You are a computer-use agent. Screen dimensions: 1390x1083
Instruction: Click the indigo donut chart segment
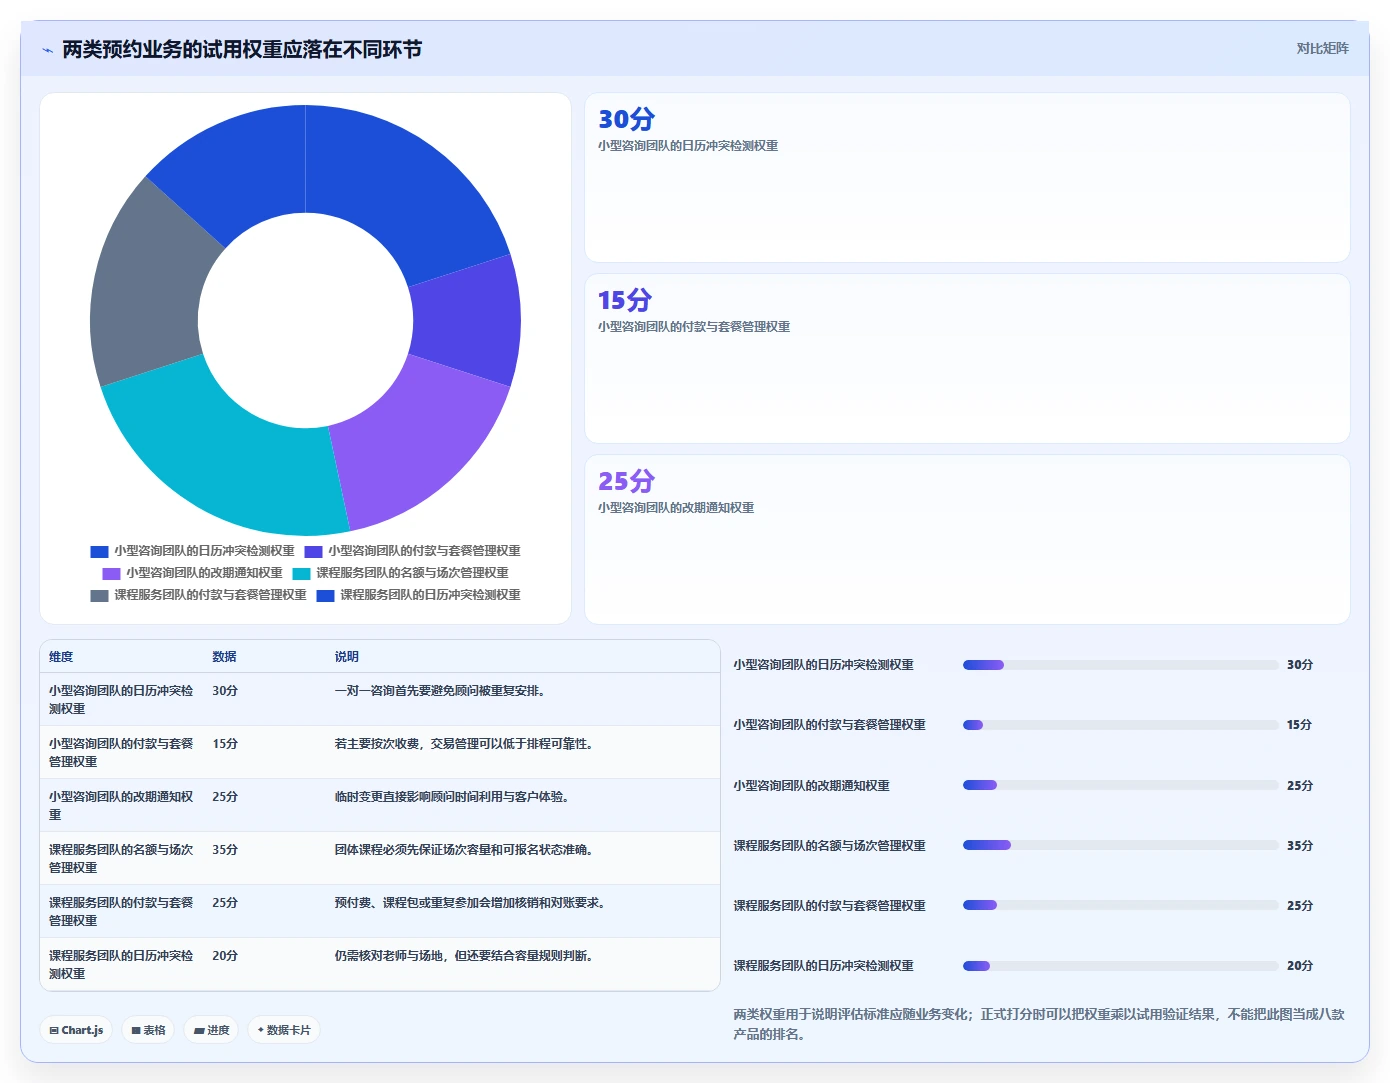[x=467, y=320]
